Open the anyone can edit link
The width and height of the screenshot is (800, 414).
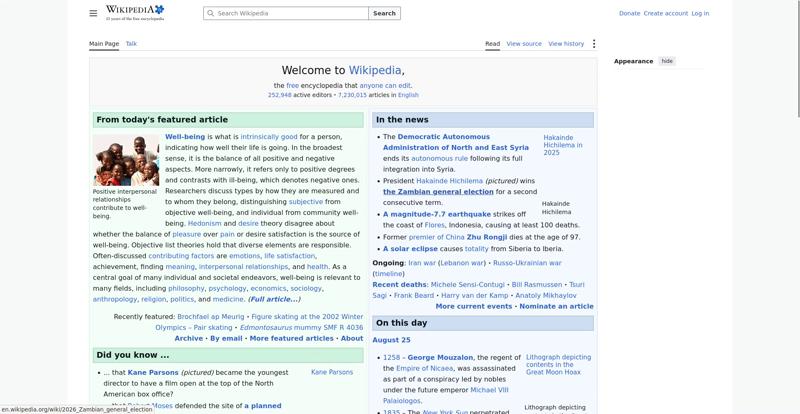[x=385, y=86]
